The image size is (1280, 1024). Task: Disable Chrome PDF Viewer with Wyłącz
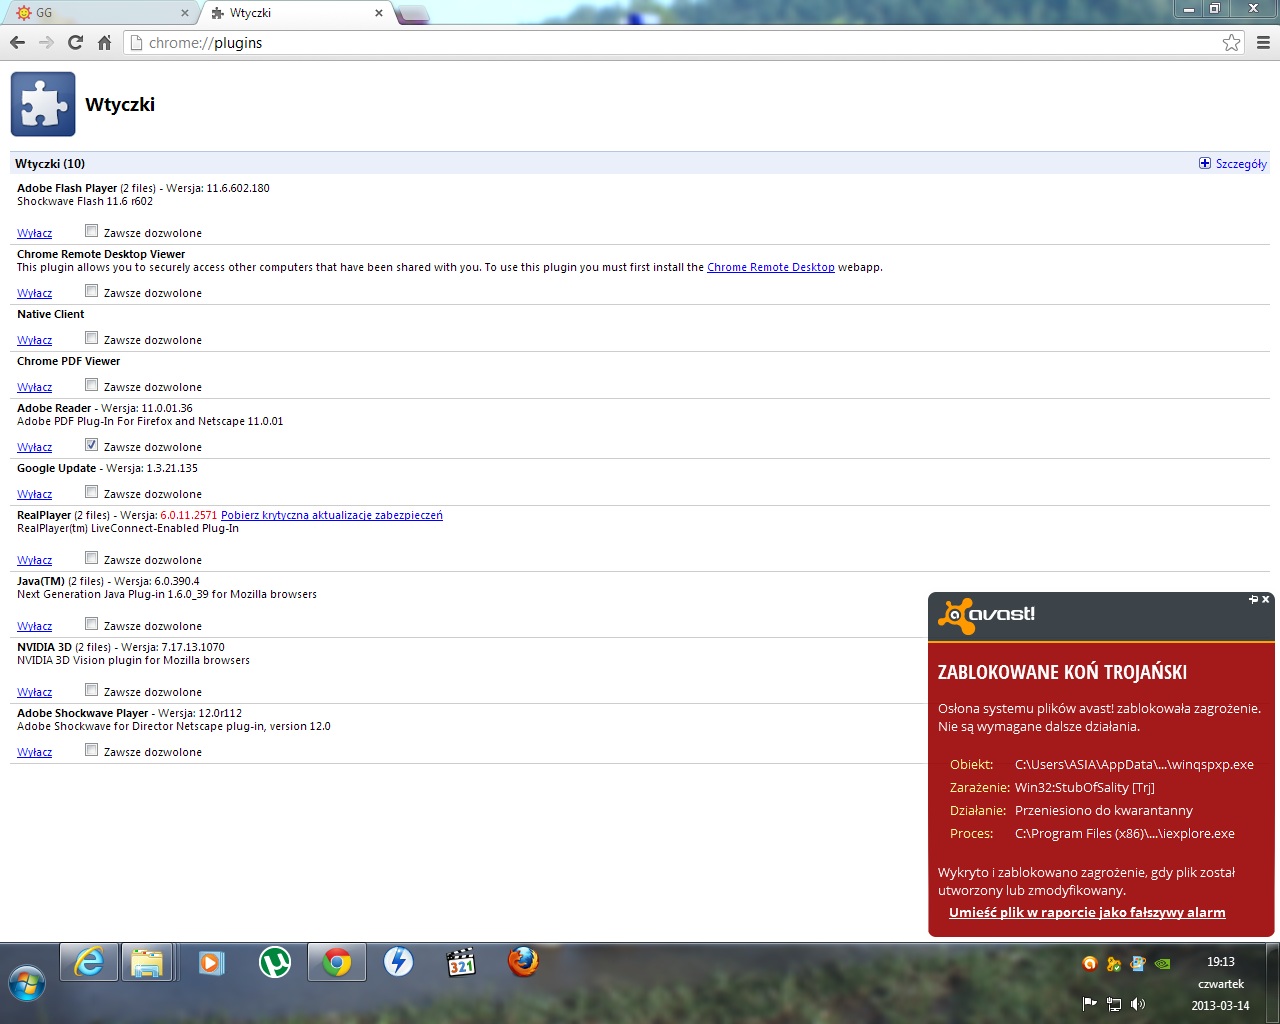click(34, 387)
